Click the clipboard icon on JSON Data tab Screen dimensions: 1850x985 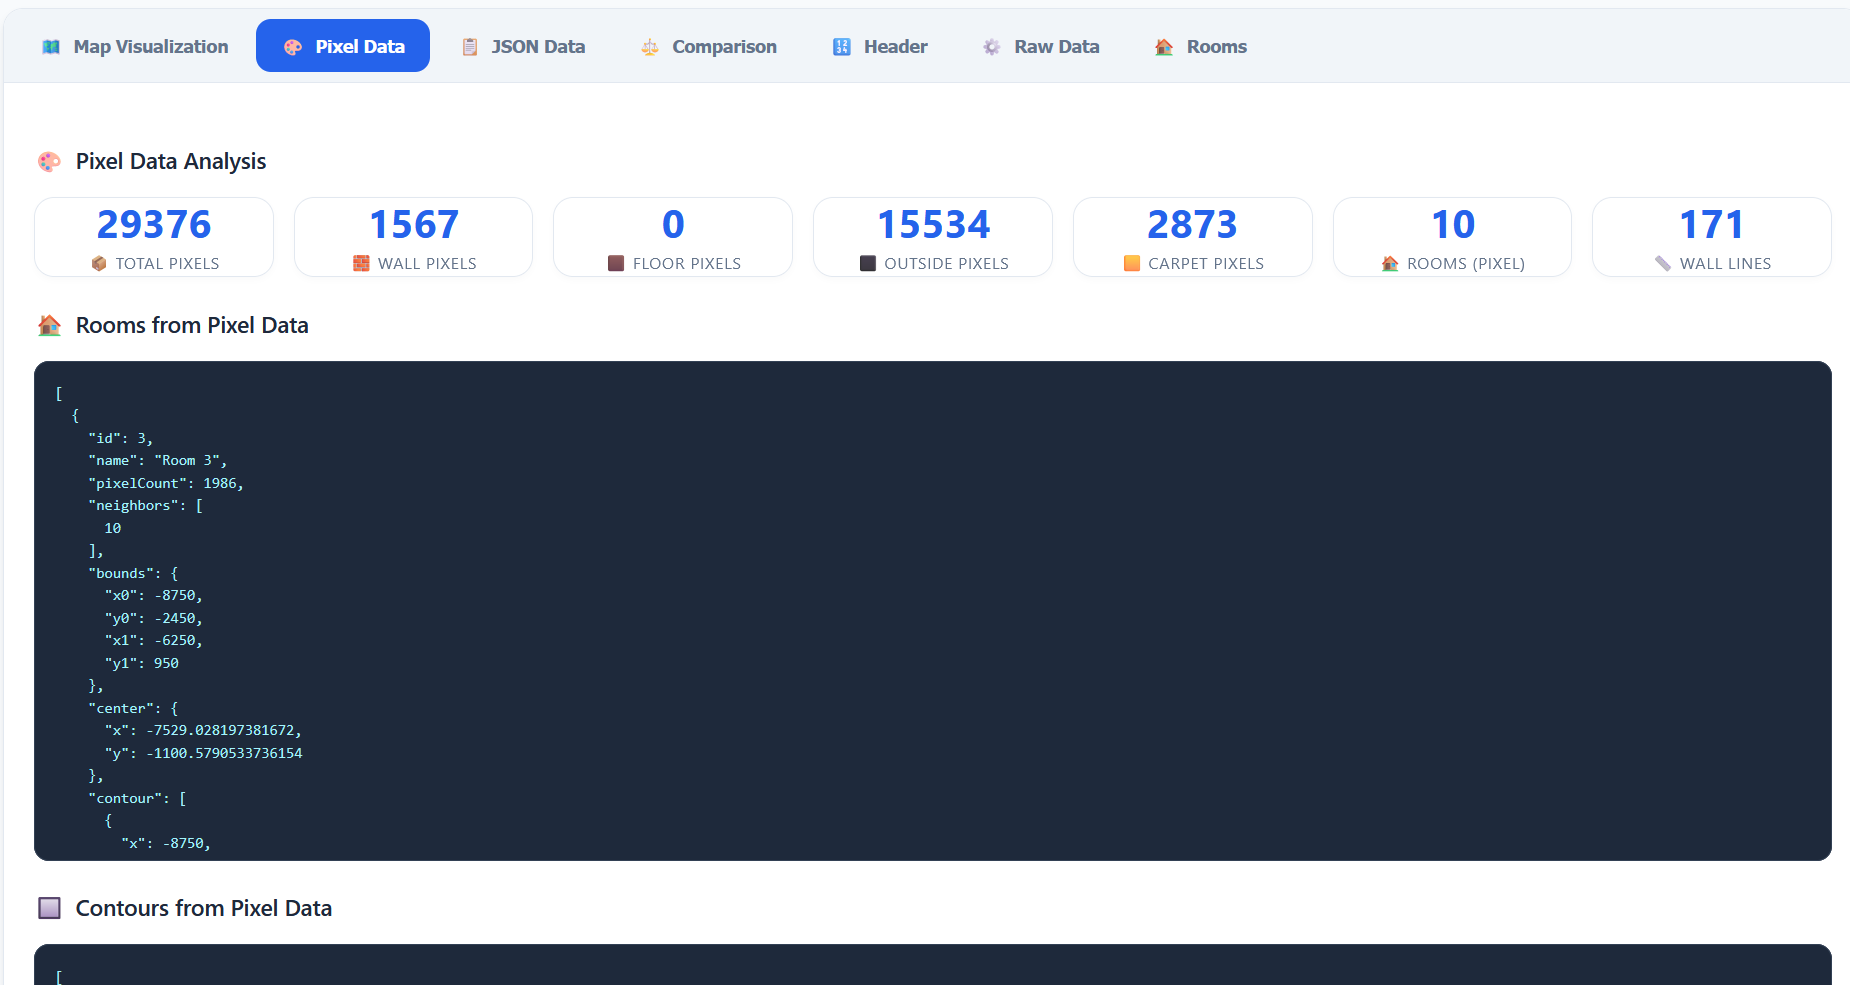pos(470,47)
